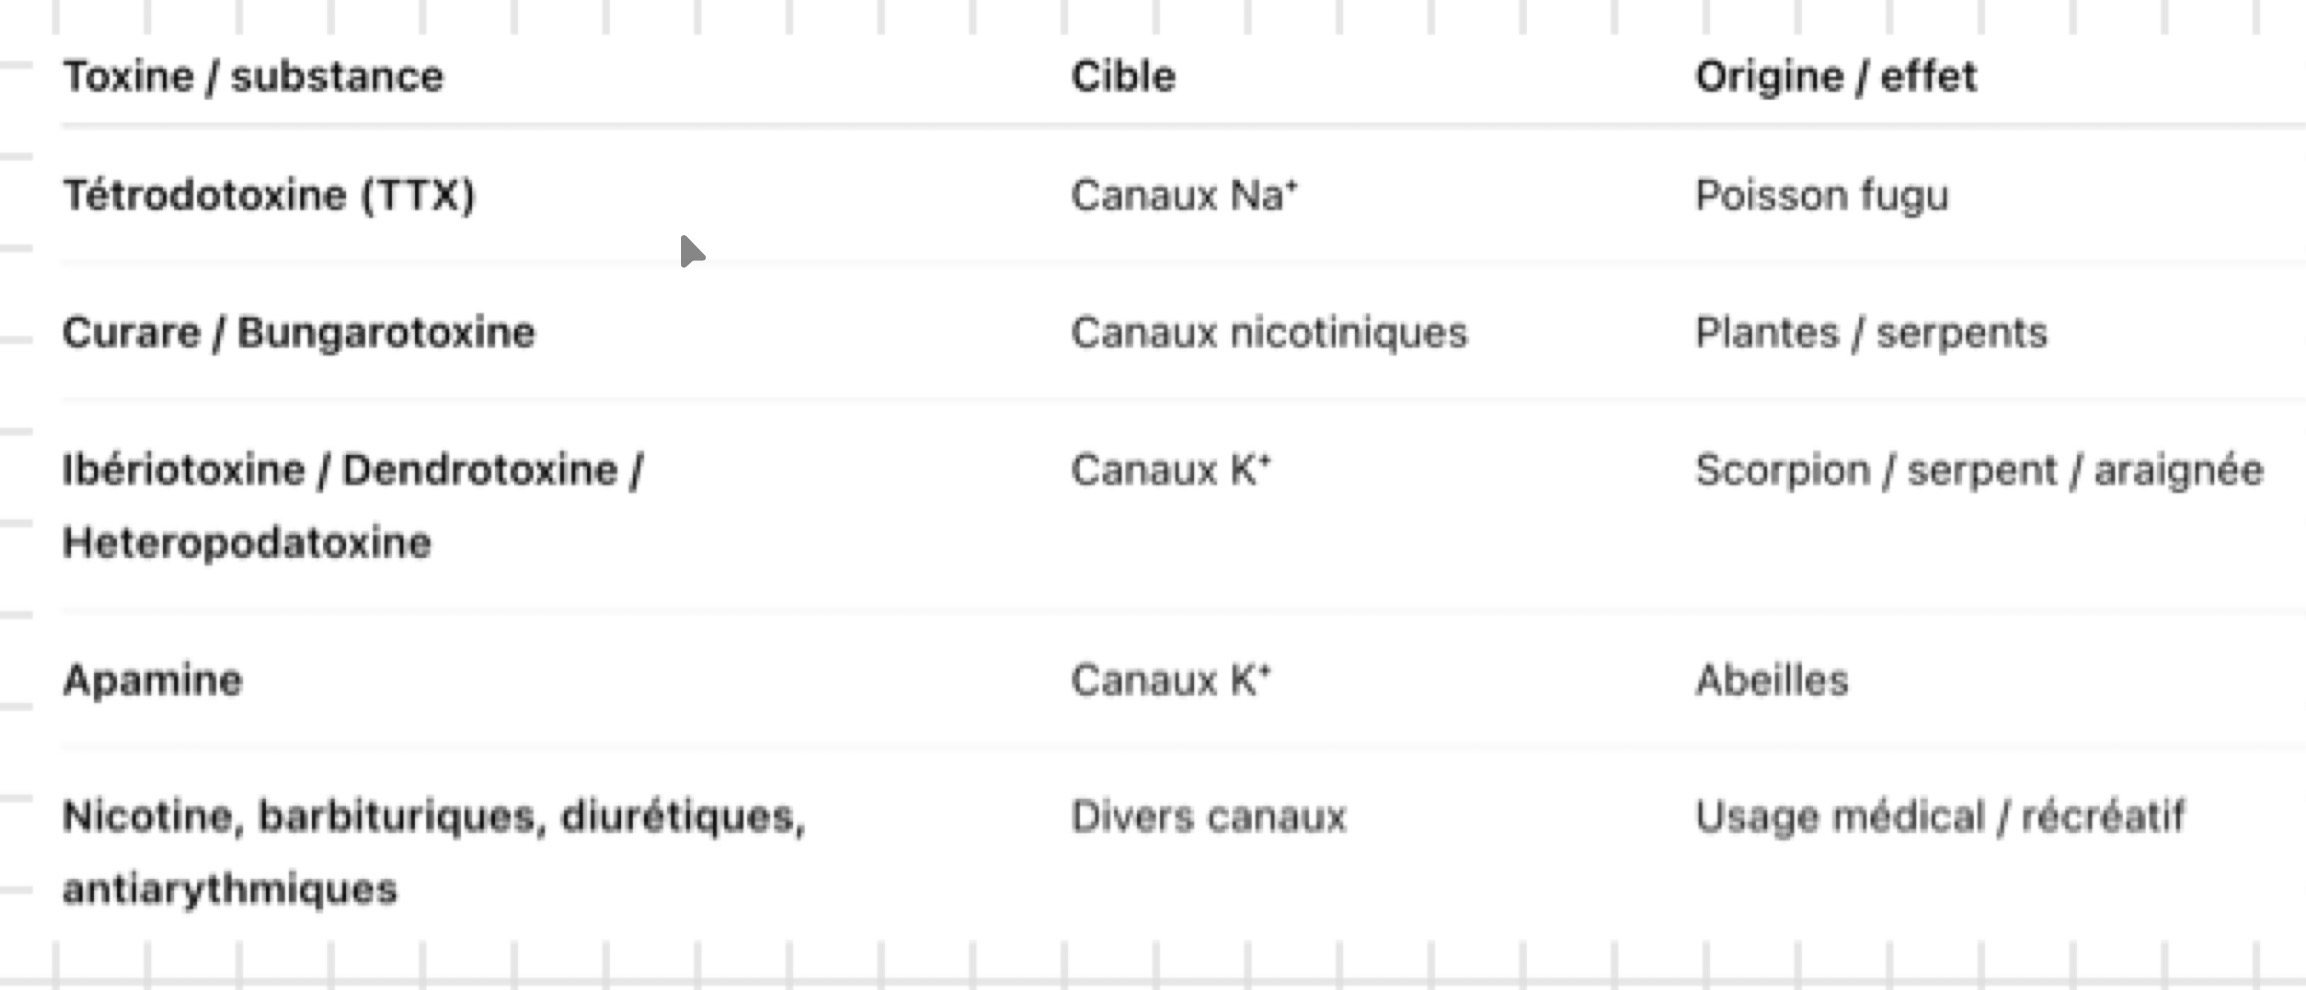Click the 'Curare / Bungarotoxine' cell
Viewport: 2306px width, 990px height.
(x=298, y=333)
